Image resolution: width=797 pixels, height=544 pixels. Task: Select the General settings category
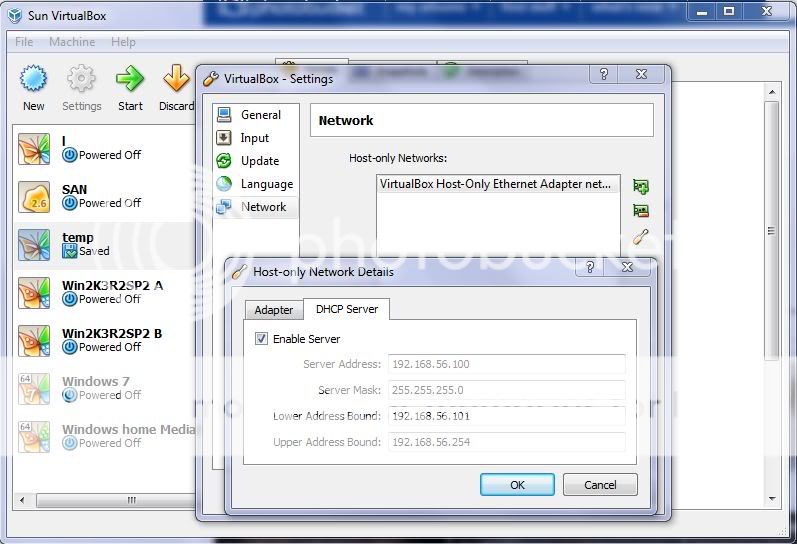coord(260,115)
